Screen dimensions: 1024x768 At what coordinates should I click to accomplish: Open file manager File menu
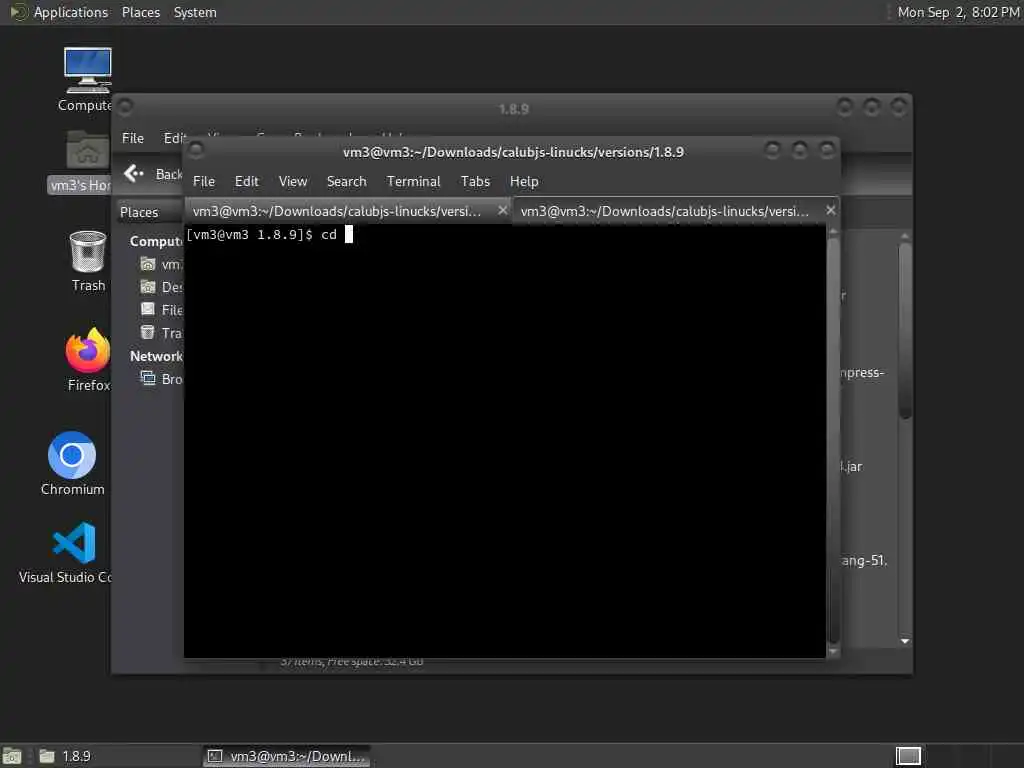click(x=133, y=138)
